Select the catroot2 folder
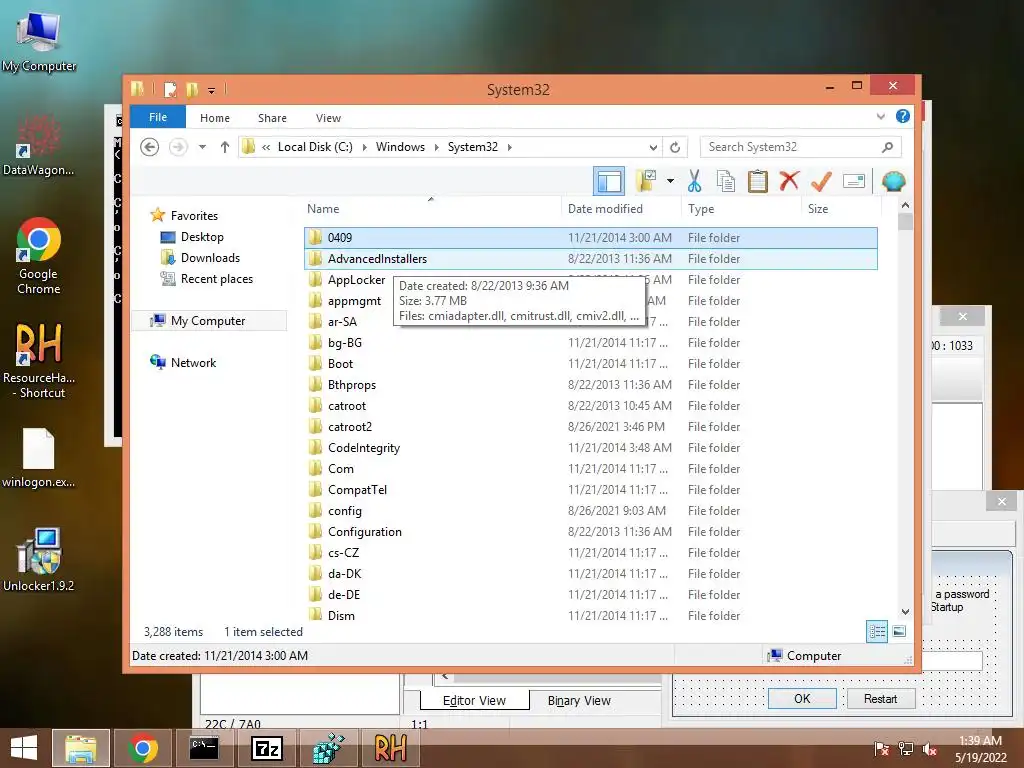Image resolution: width=1024 pixels, height=768 pixels. pos(590,426)
